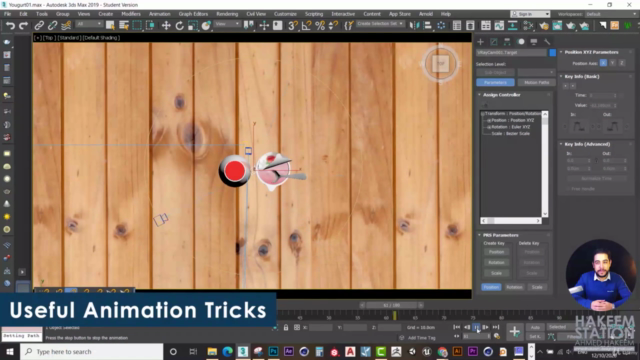
Task: Collapse the Key Info (Advanced) rollout
Action: tap(587, 144)
